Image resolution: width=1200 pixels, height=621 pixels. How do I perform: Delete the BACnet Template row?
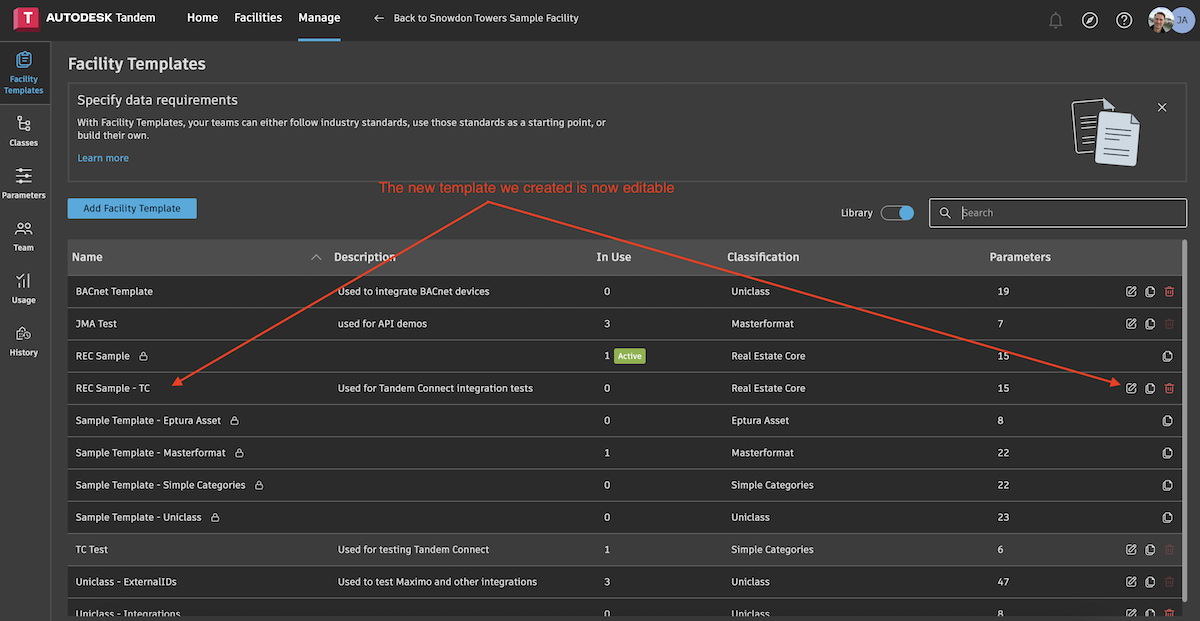click(x=1169, y=292)
